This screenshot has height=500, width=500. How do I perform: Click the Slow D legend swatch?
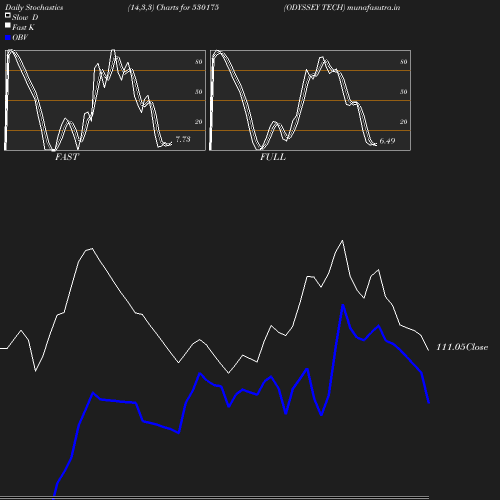click(8, 15)
